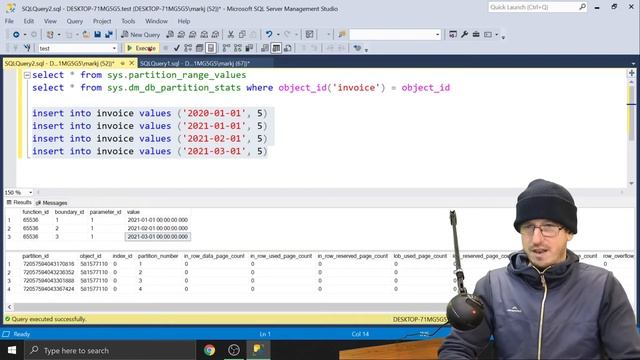Click the New Project icon

click(50, 35)
